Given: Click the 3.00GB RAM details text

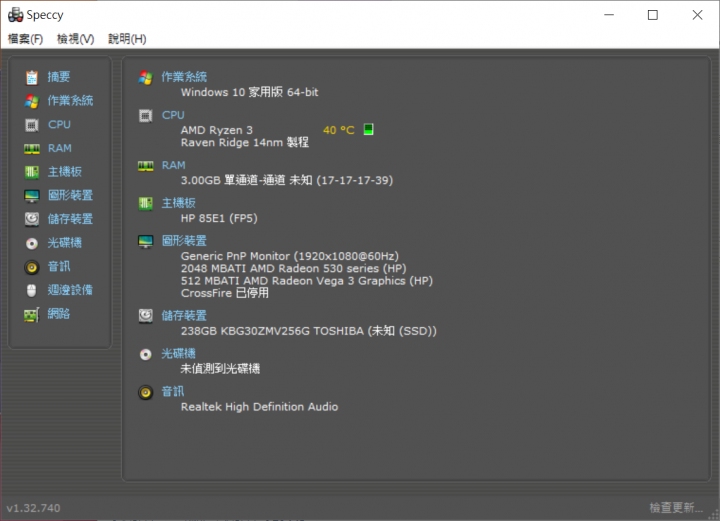Looking at the screenshot, I should (x=287, y=180).
